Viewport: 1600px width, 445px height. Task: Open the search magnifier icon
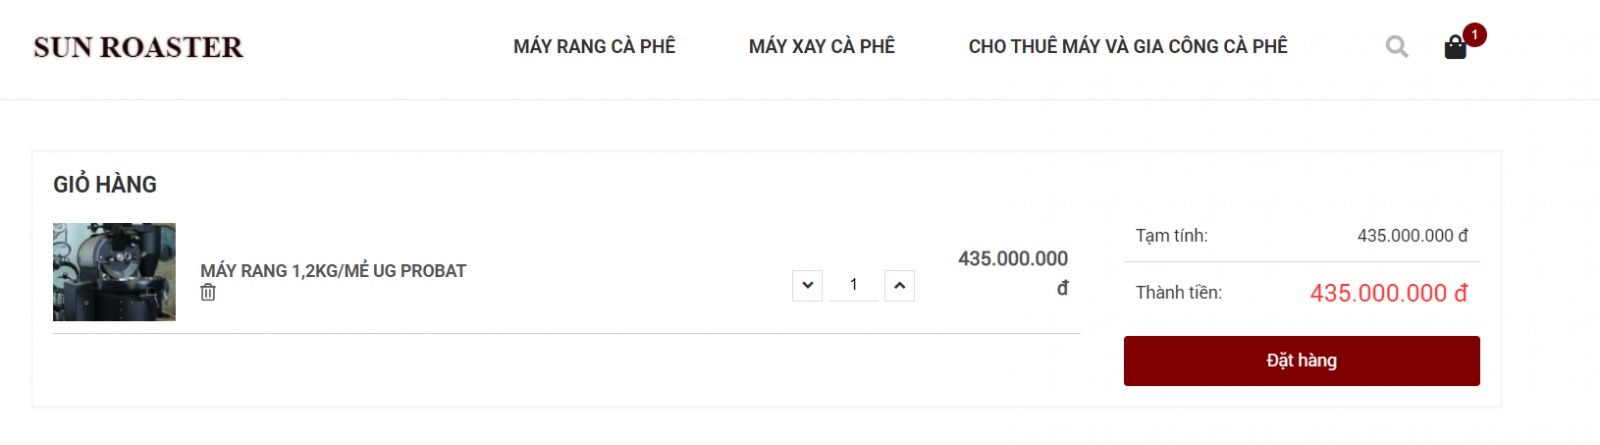[x=1397, y=46]
